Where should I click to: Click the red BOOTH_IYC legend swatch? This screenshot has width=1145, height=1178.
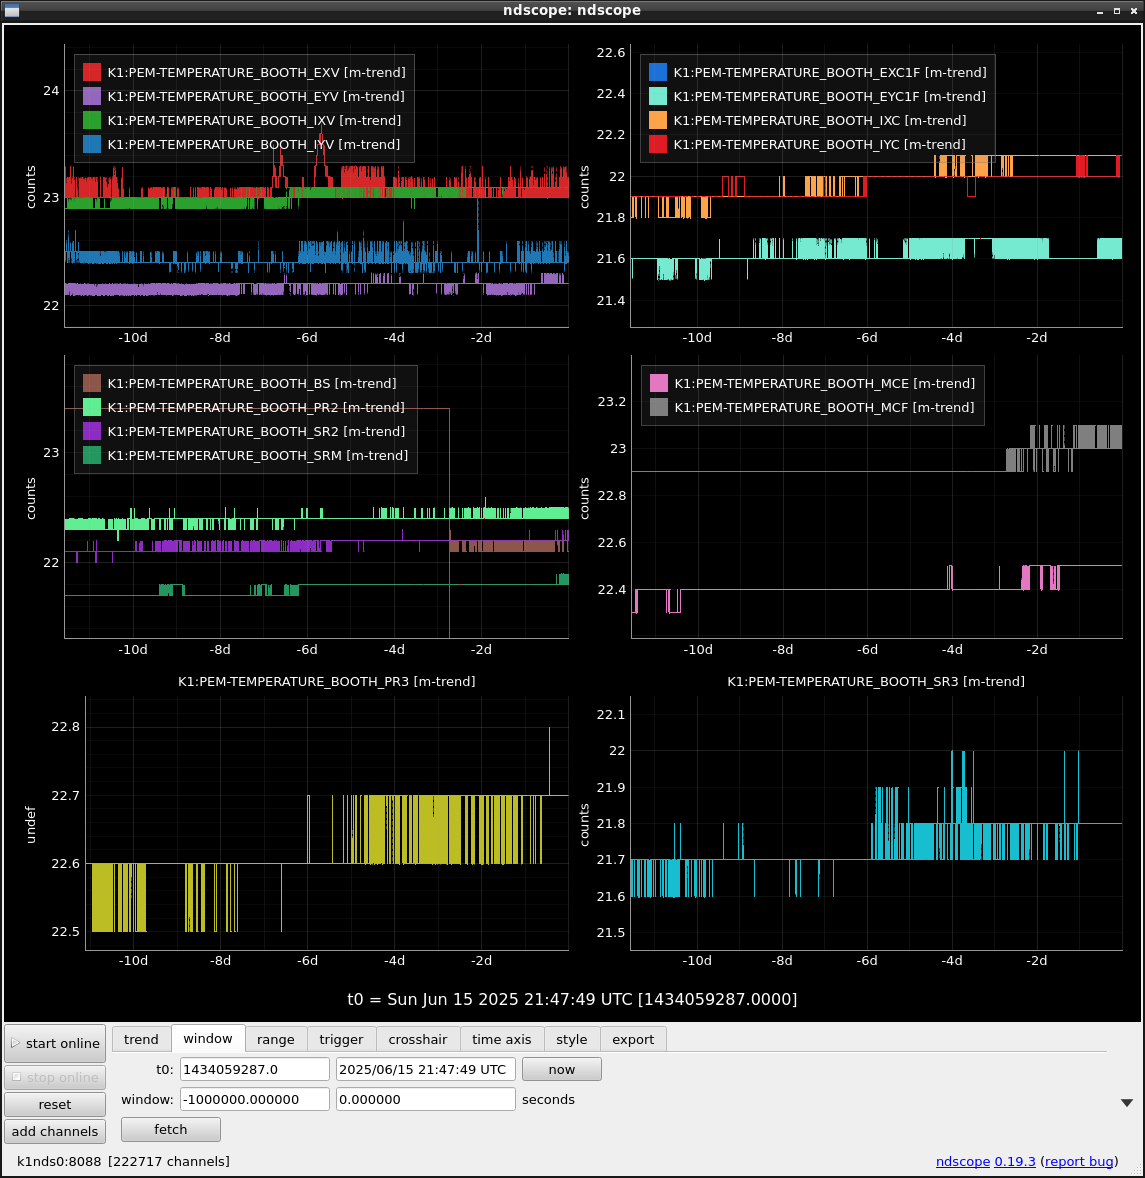[x=657, y=144]
